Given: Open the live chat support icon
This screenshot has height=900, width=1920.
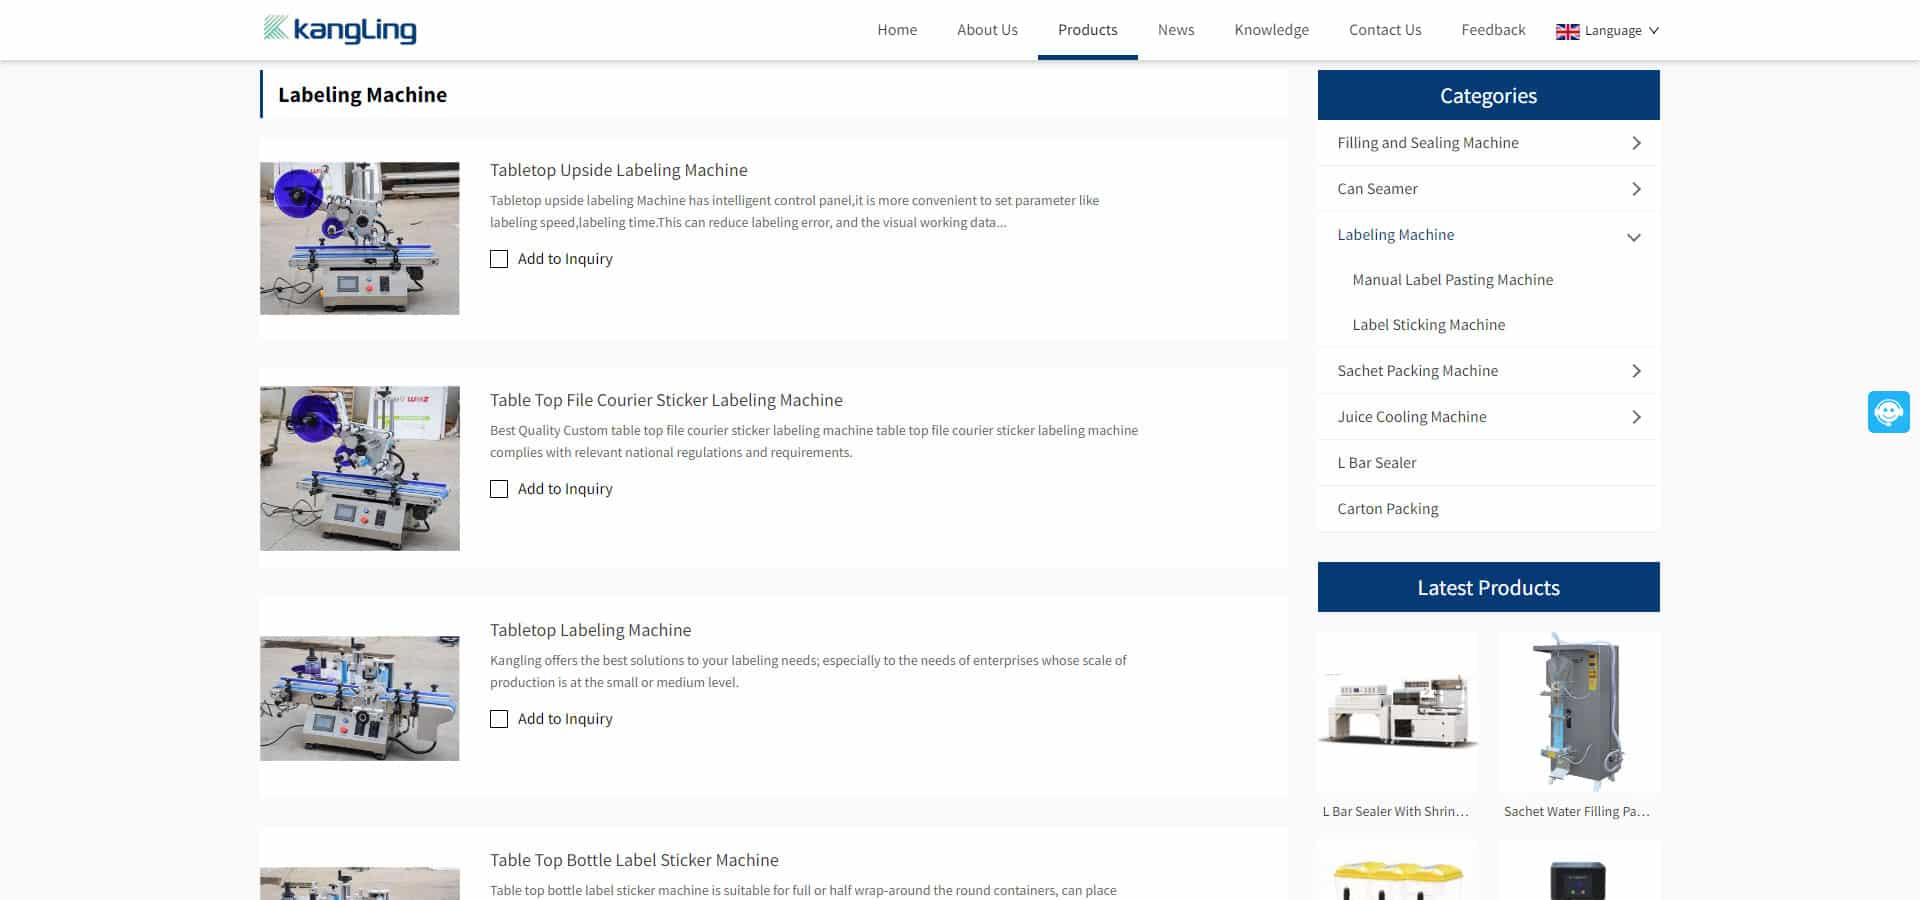Looking at the screenshot, I should coord(1888,412).
